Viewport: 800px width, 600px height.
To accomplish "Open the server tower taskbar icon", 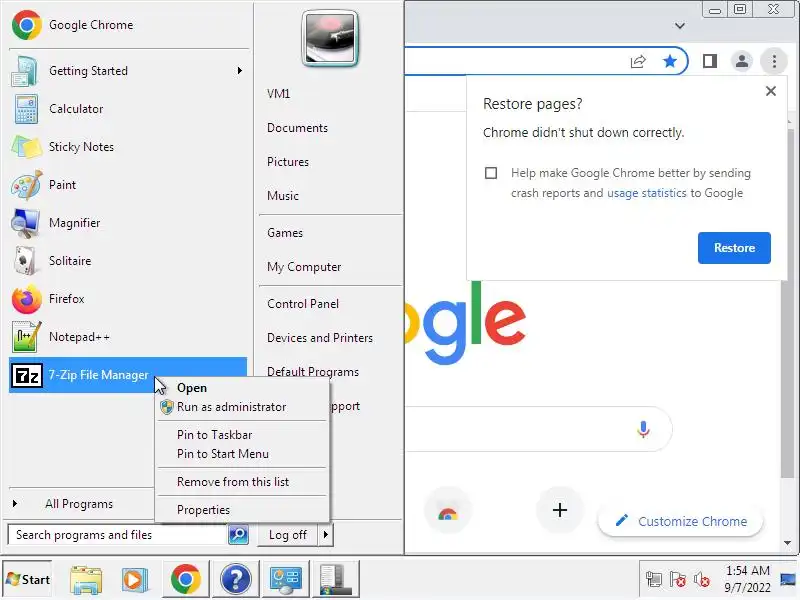I will point(335,579).
